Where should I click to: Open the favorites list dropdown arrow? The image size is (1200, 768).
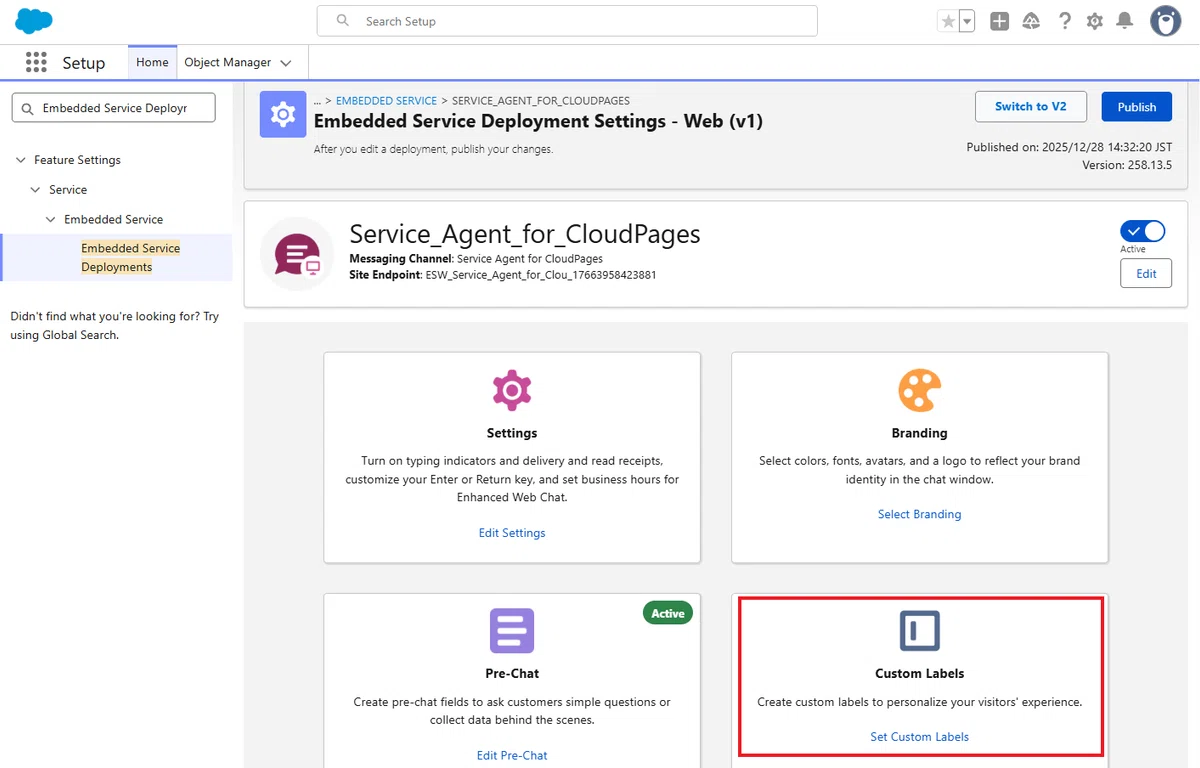point(967,21)
